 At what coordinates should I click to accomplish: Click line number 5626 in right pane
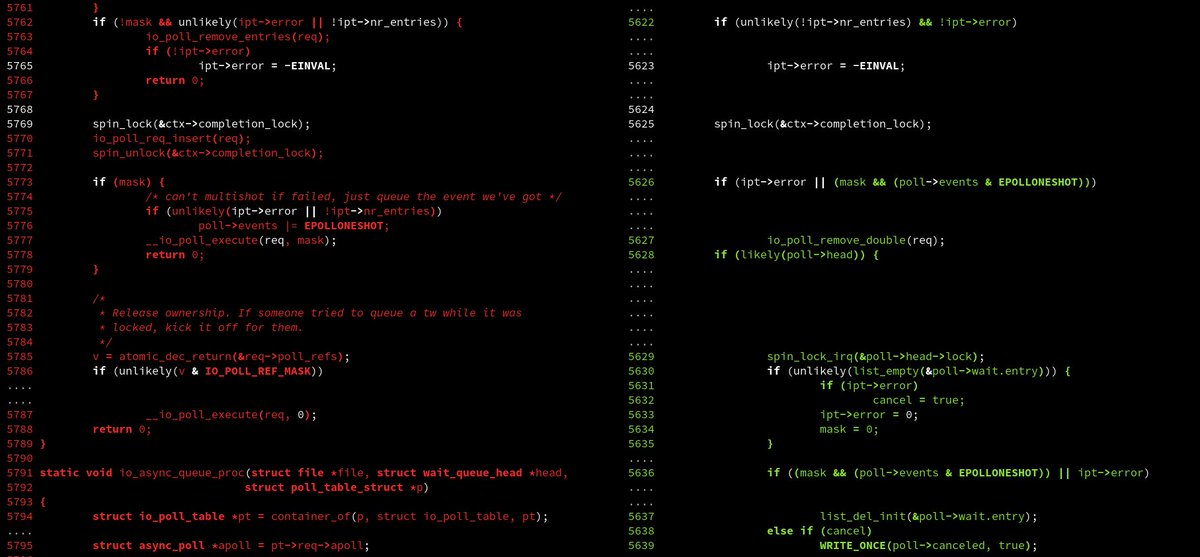point(641,182)
